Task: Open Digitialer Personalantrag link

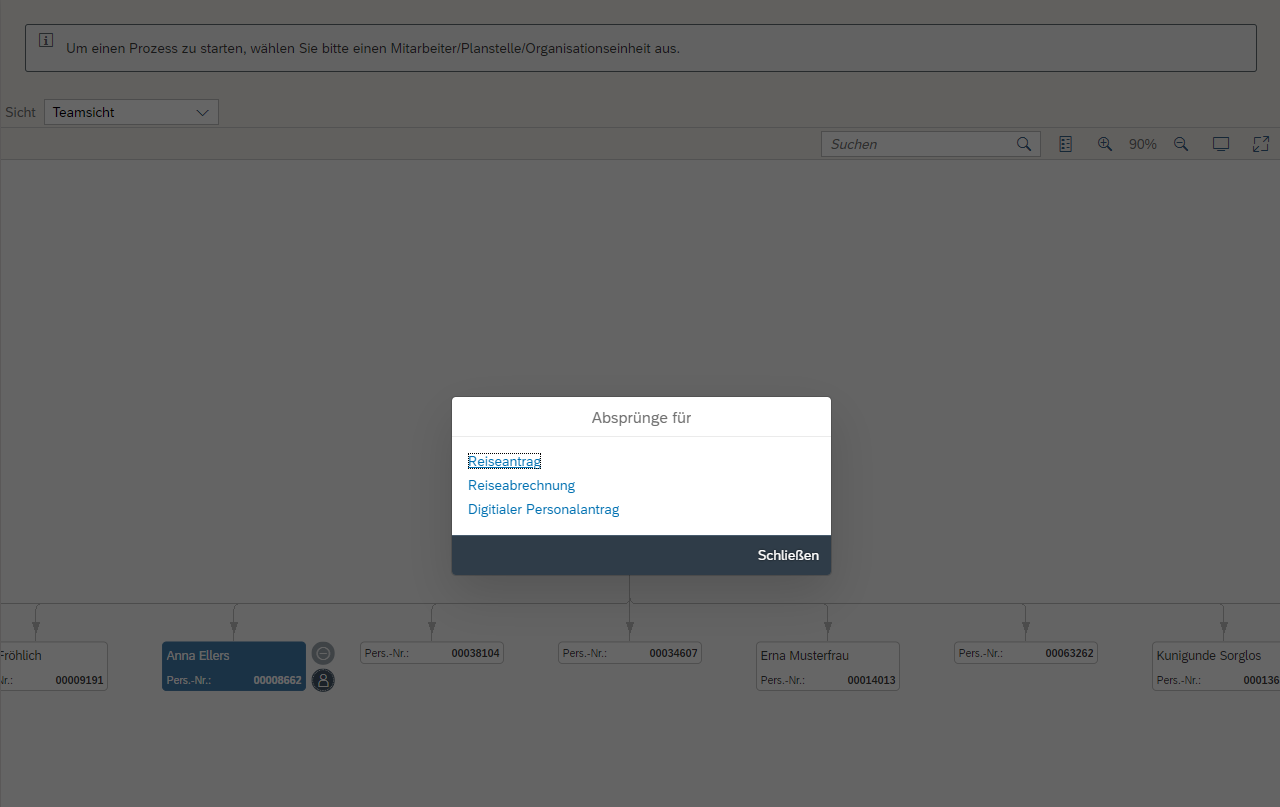Action: [543, 509]
